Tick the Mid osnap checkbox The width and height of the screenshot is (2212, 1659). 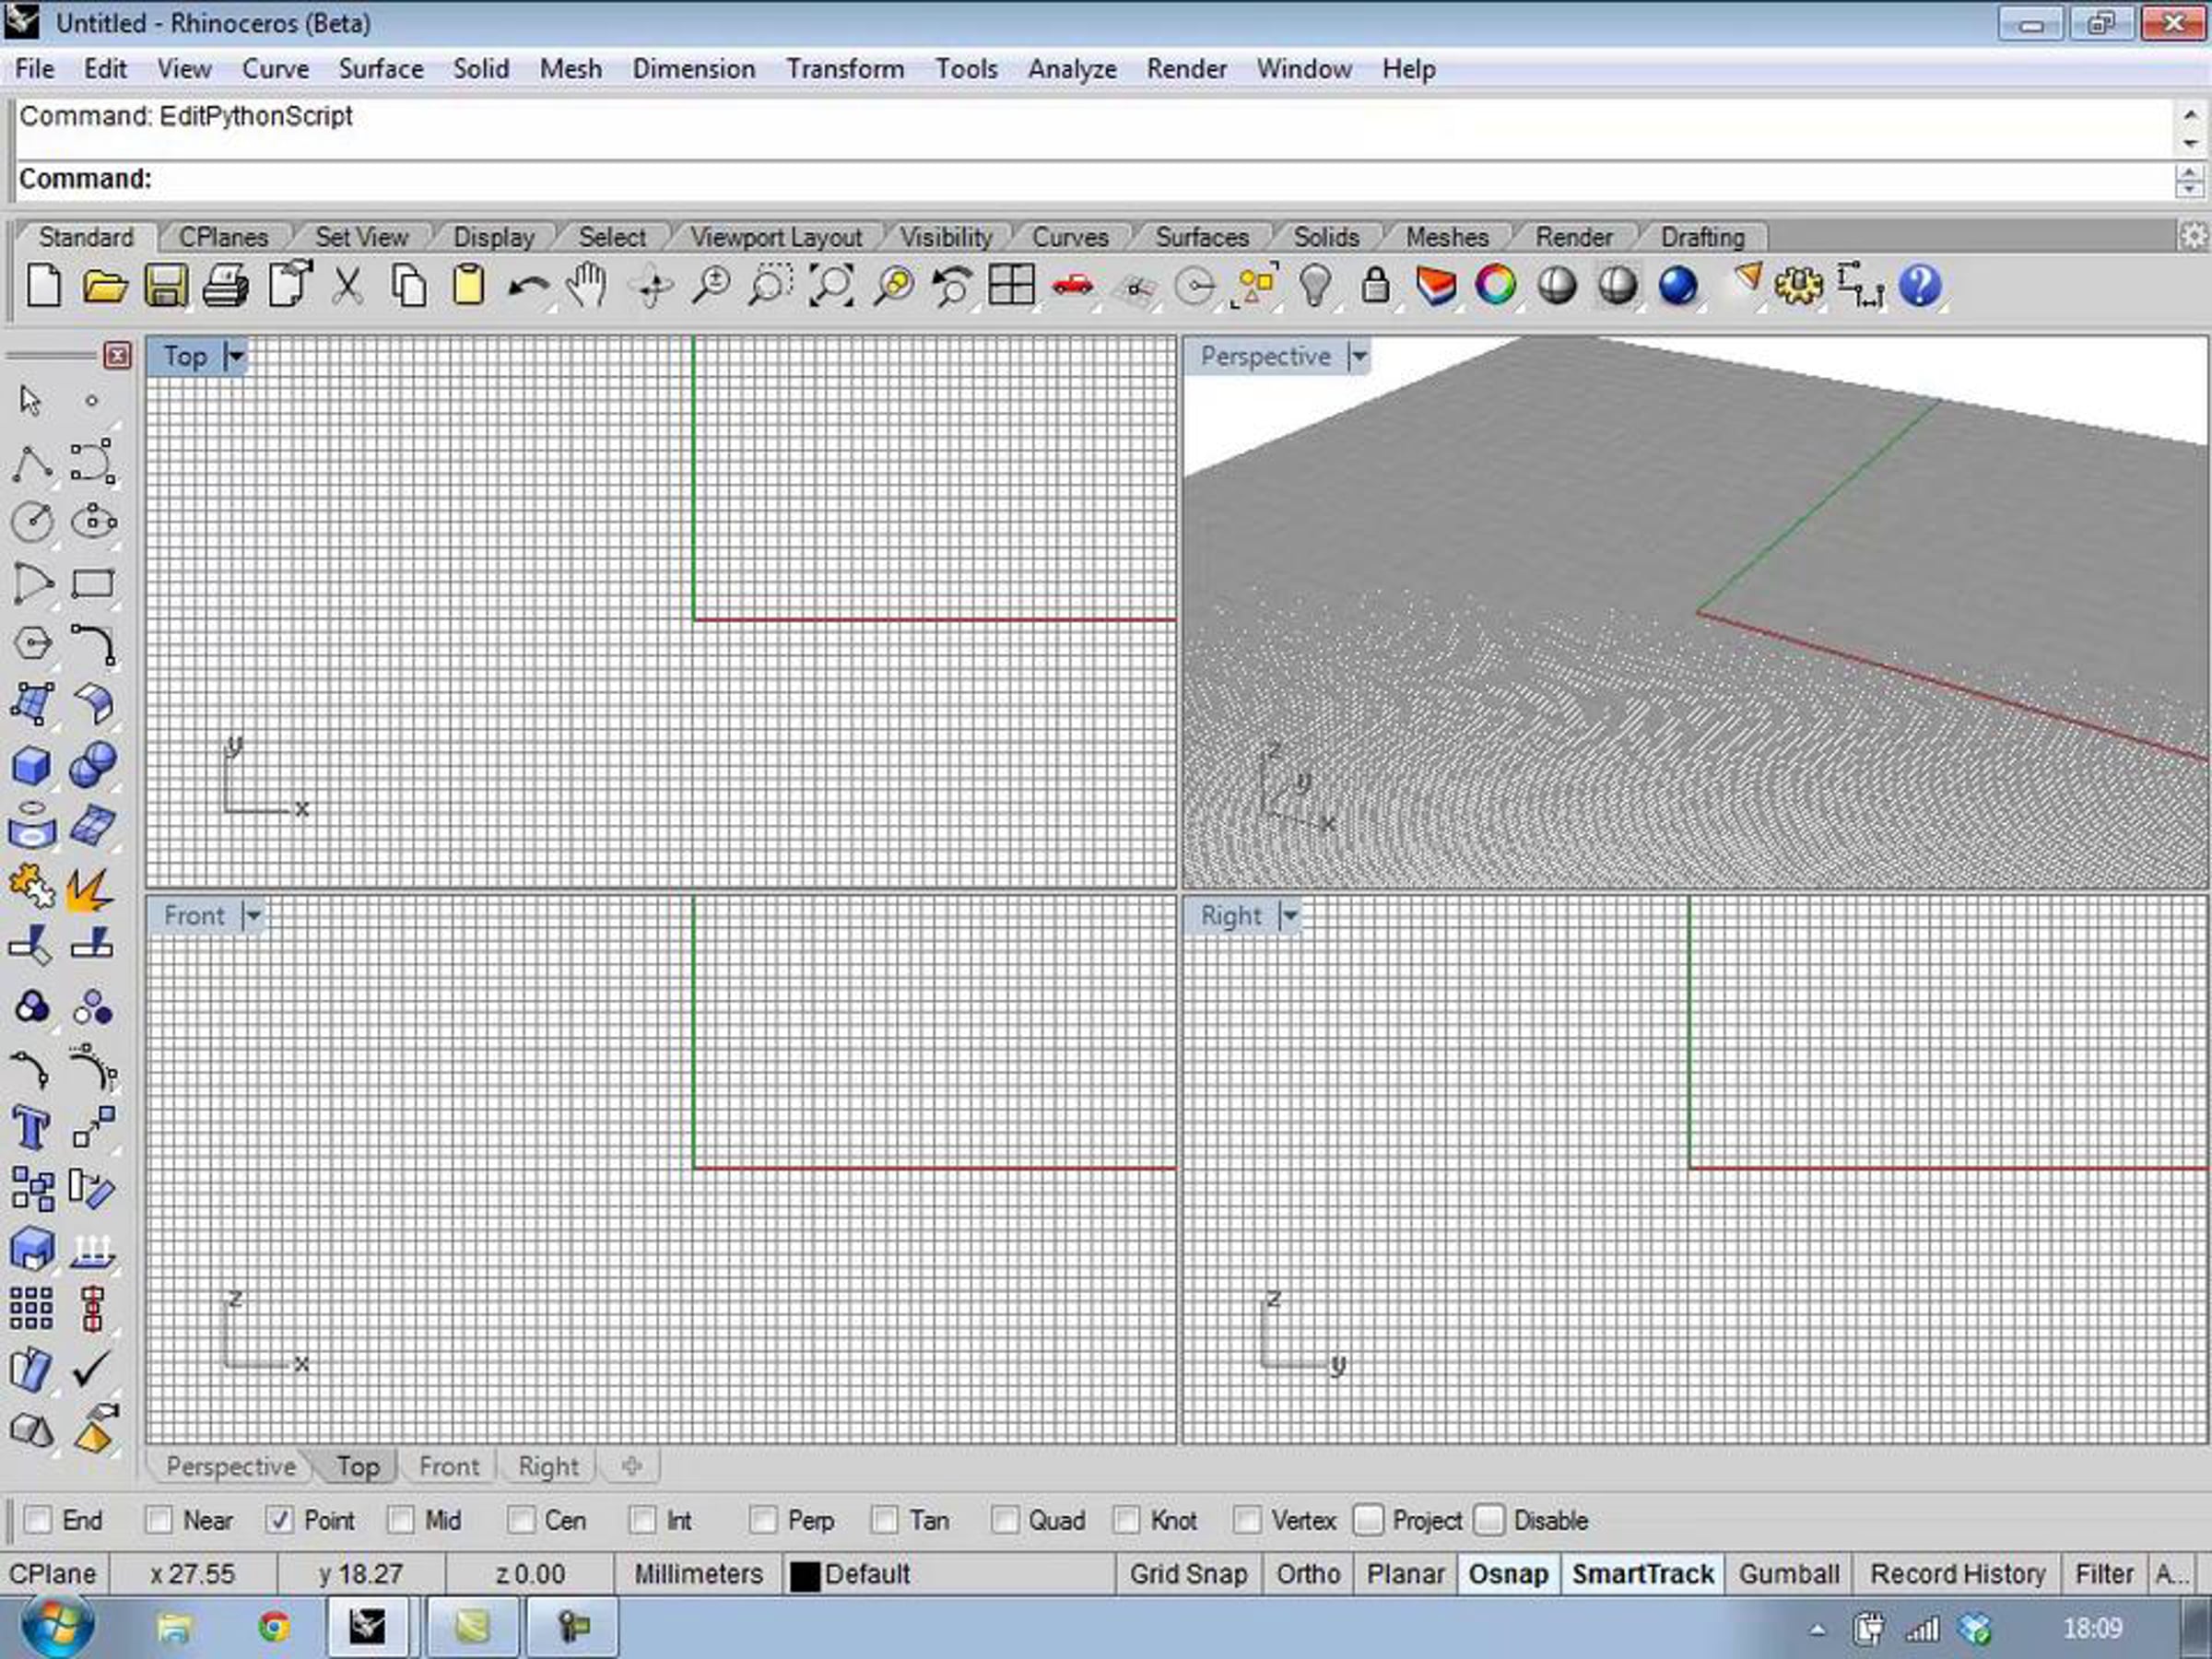tap(401, 1520)
